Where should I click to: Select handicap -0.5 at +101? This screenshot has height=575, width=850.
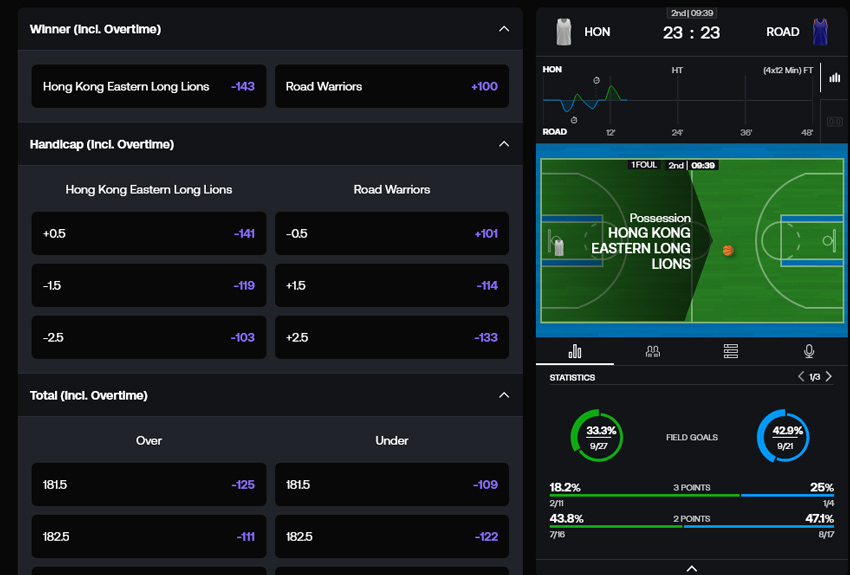pos(392,234)
